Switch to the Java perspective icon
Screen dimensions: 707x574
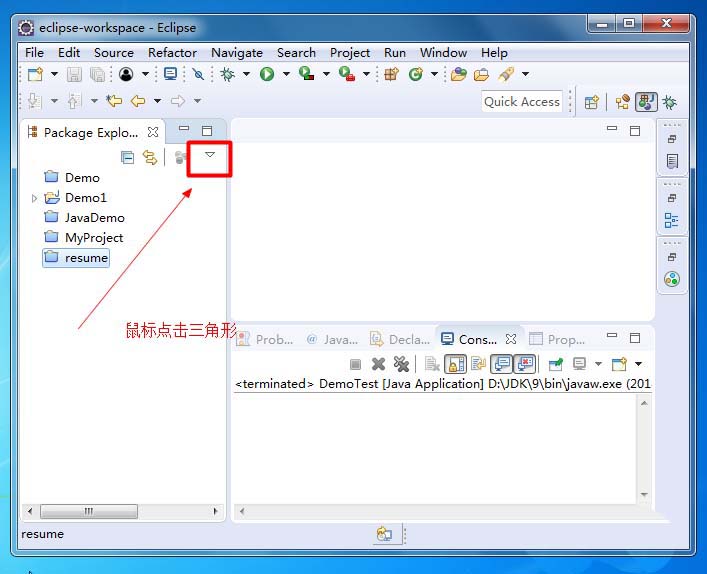pos(646,102)
